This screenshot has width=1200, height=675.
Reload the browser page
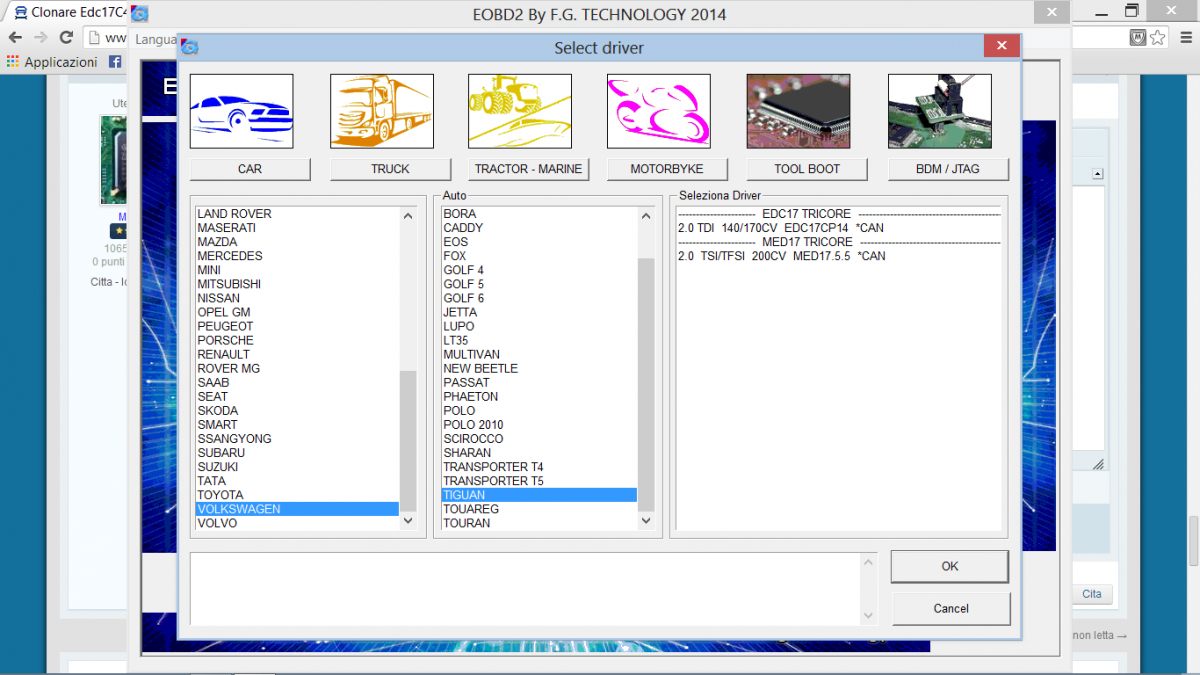pyautogui.click(x=66, y=37)
